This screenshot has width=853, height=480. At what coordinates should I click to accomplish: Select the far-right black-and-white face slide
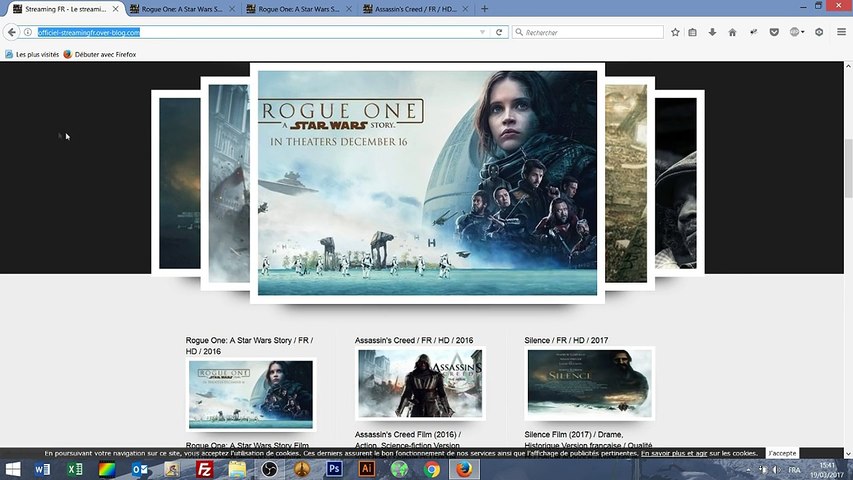679,183
